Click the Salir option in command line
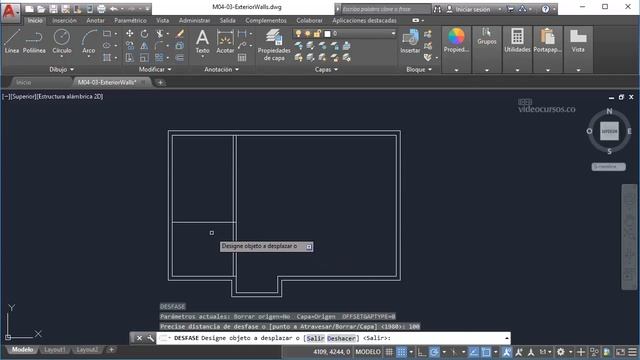The height and width of the screenshot is (360, 640). pyautogui.click(x=315, y=338)
